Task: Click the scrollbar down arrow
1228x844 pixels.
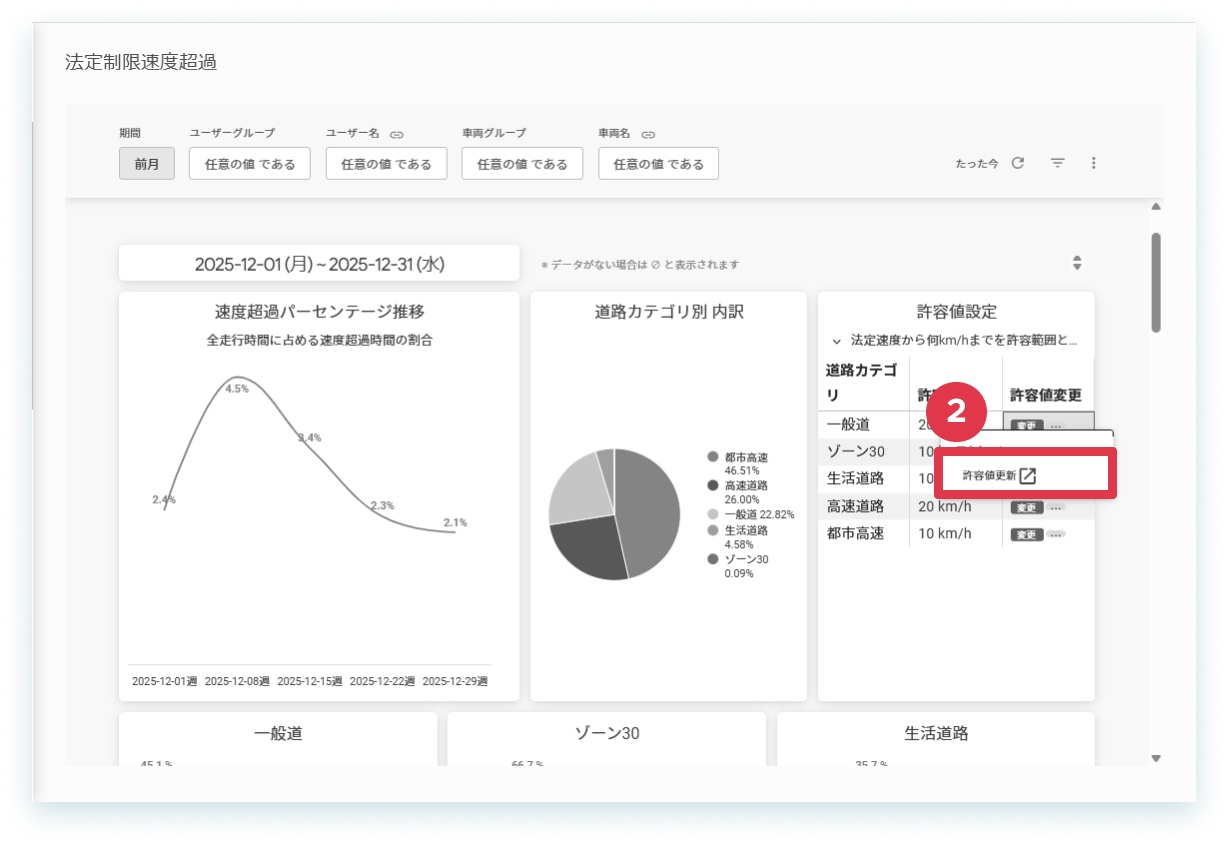Action: pos(1156,758)
